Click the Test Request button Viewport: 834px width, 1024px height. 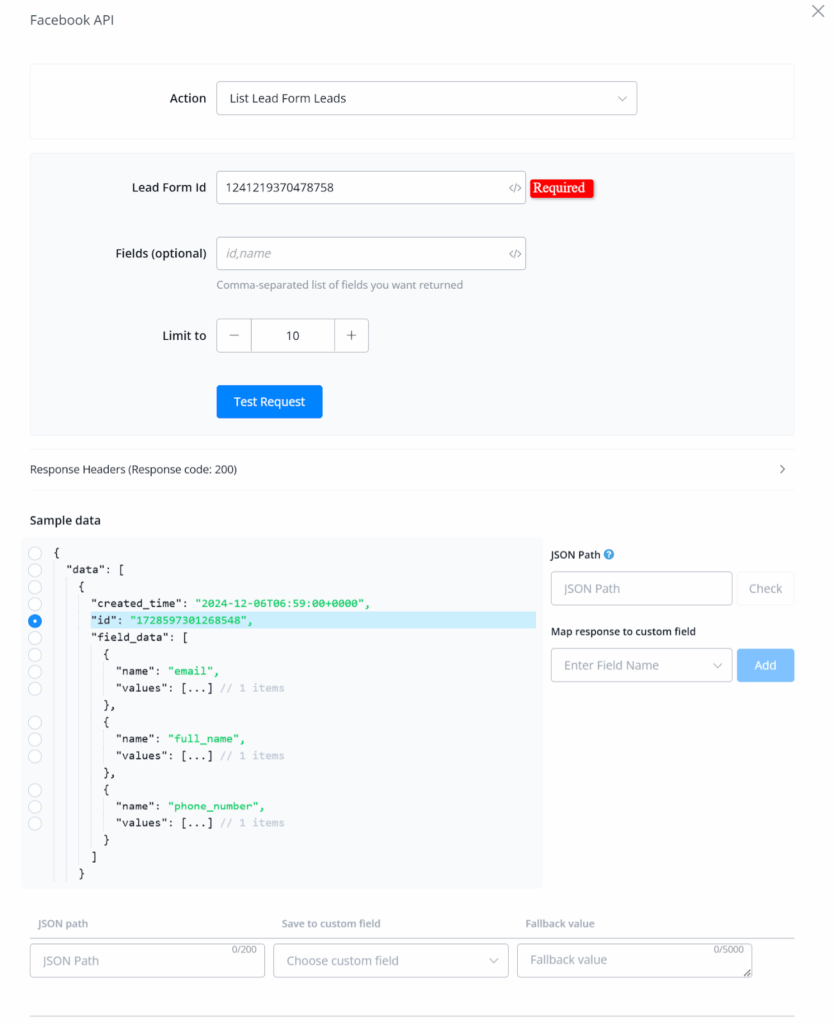point(269,402)
